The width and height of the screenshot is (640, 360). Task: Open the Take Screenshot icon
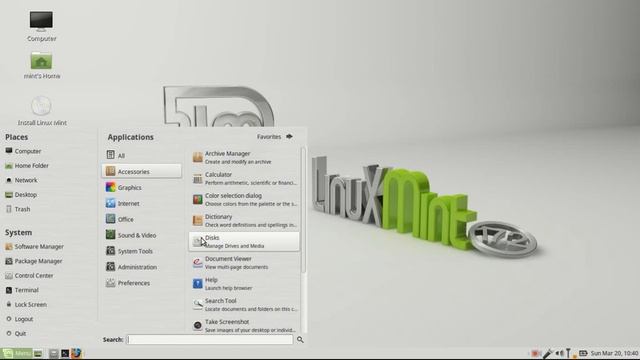tap(198, 325)
